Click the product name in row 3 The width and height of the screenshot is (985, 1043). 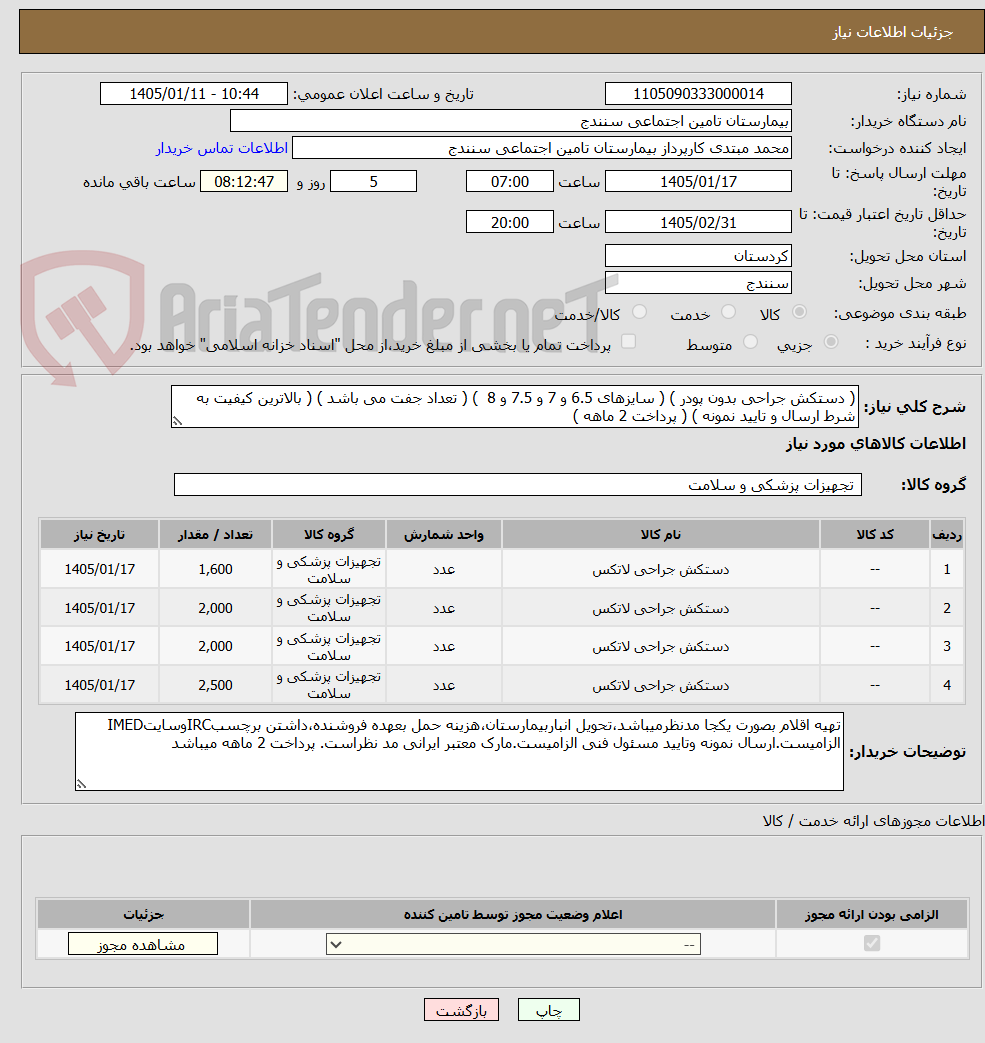click(x=660, y=646)
